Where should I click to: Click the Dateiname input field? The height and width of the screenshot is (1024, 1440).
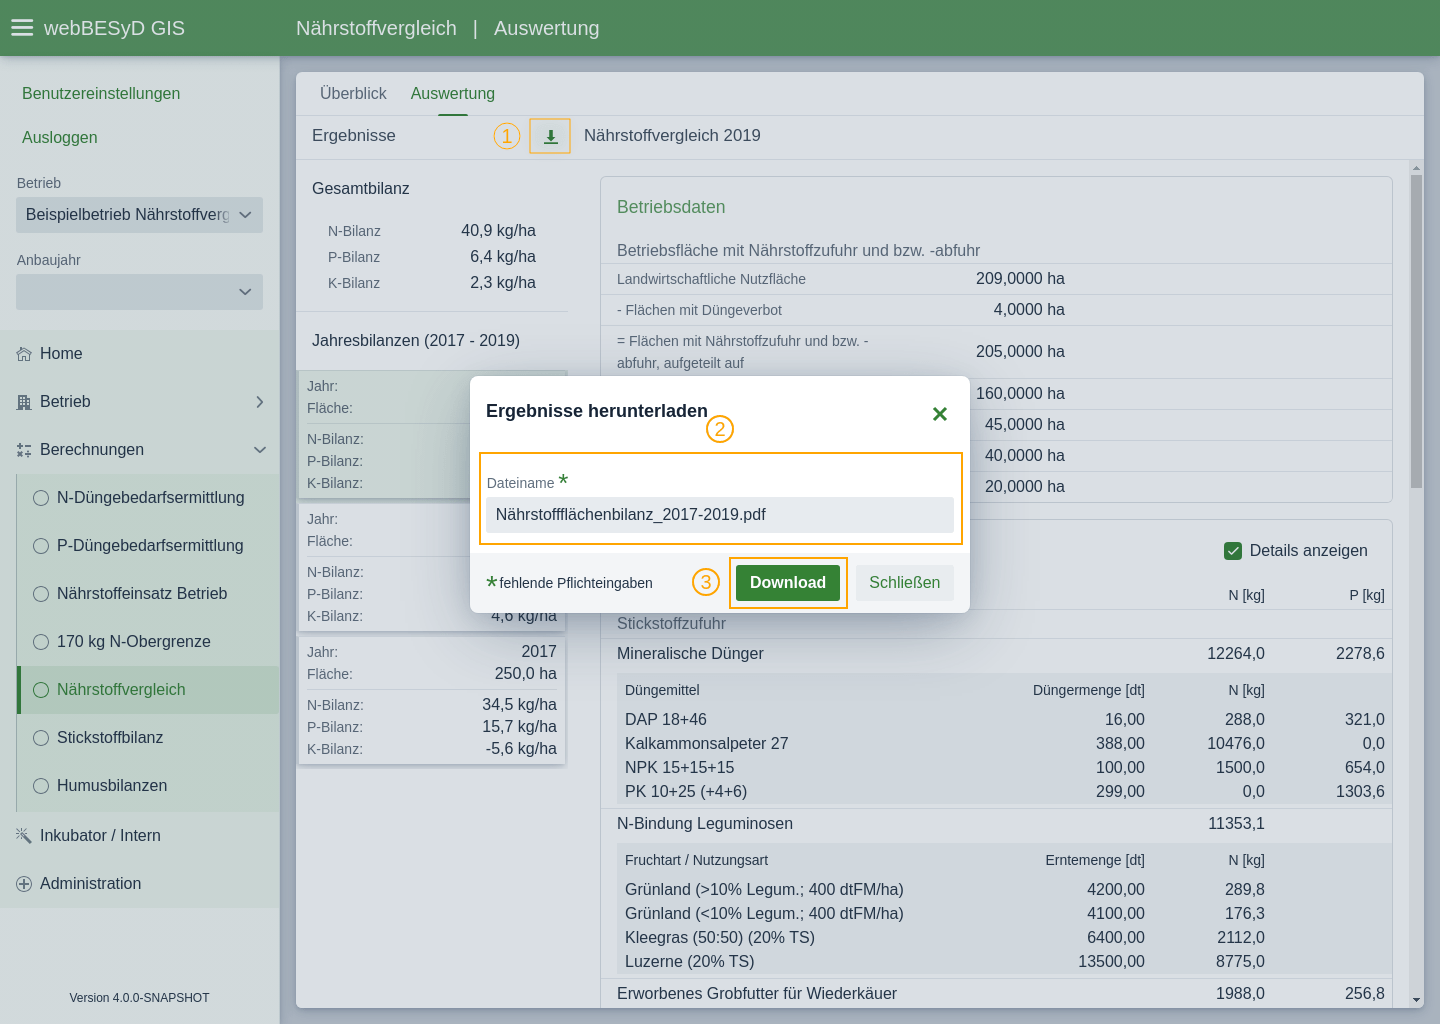coord(720,515)
